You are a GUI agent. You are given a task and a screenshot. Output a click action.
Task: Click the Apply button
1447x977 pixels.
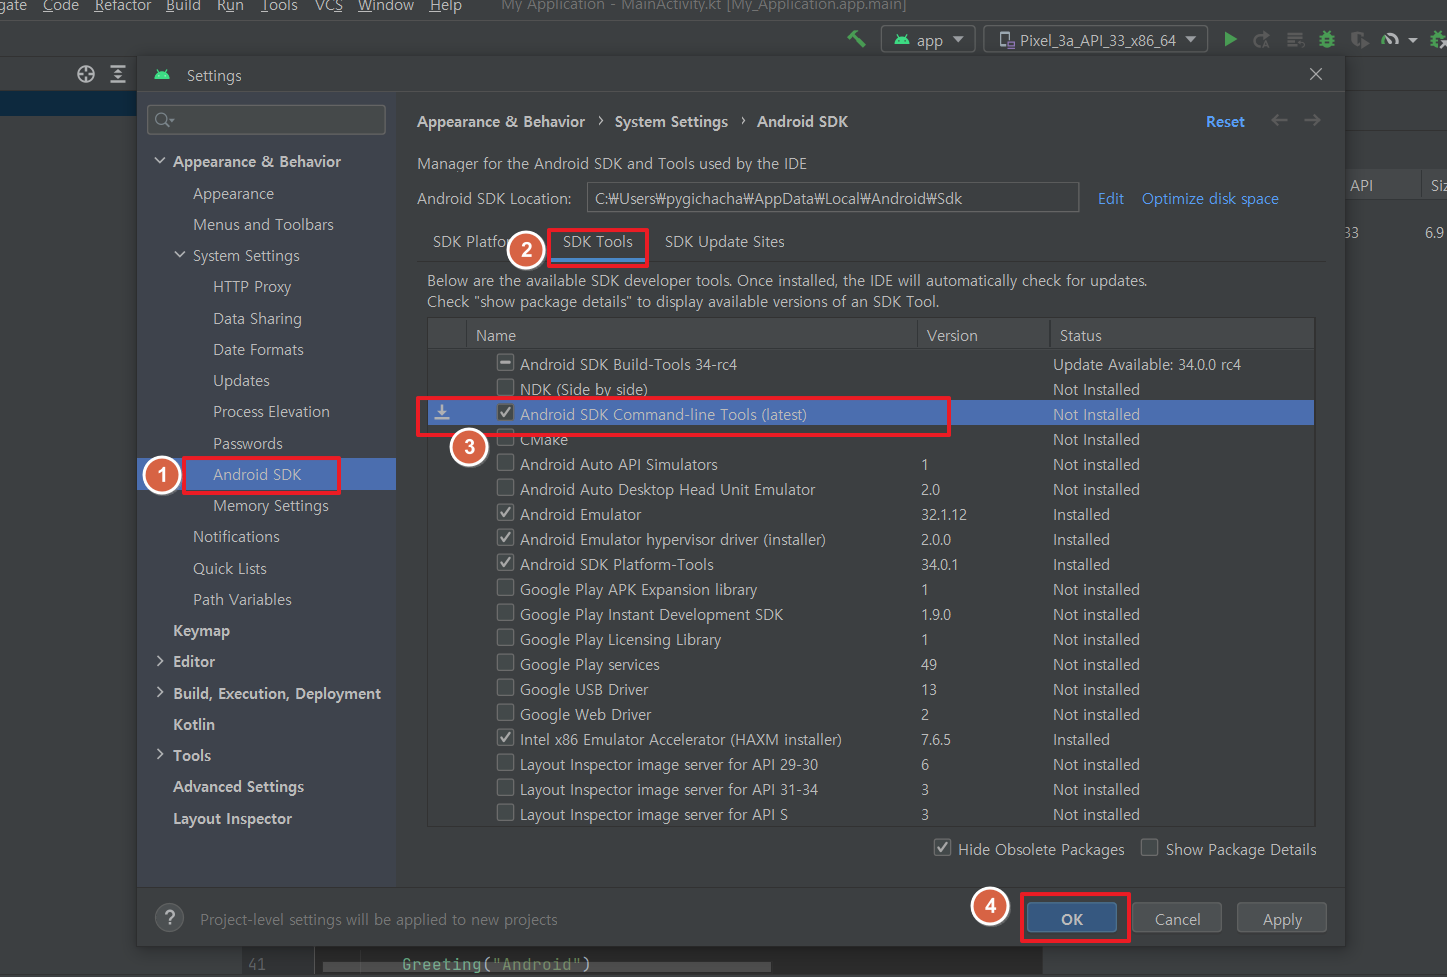click(1282, 918)
